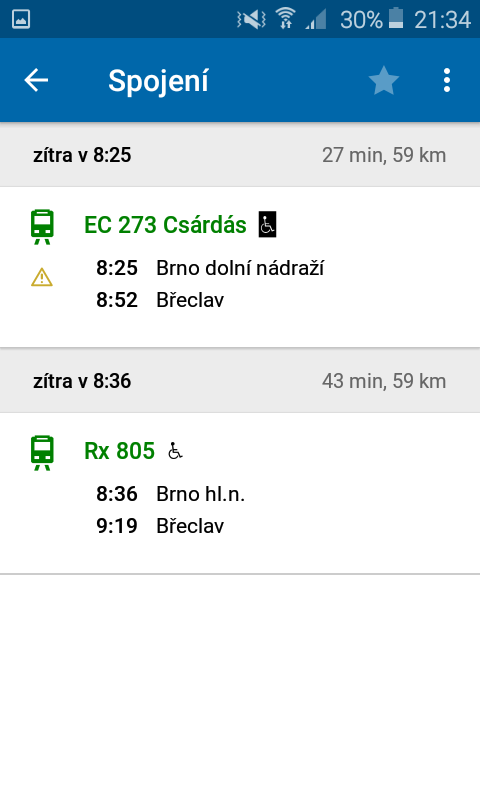The image size is (480, 800).
Task: Select the Brno hl.n. departure row
Action: click(x=170, y=494)
